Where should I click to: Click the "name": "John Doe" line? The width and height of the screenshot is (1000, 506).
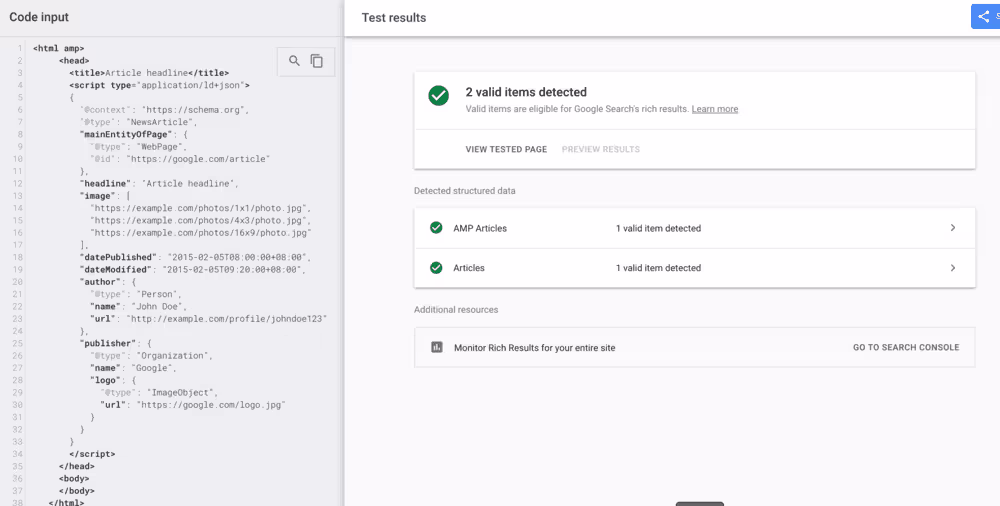pyautogui.click(x=136, y=307)
